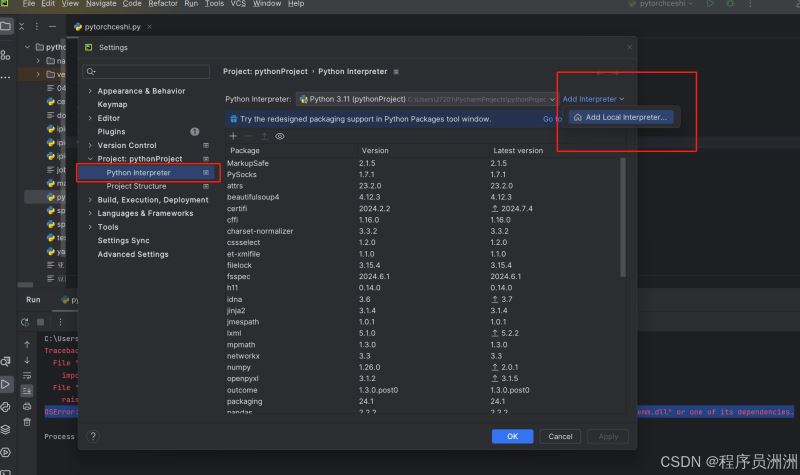Screen dimensions: 800x475
Task: Click the scroll down arrow in Run panel
Action: point(27,360)
